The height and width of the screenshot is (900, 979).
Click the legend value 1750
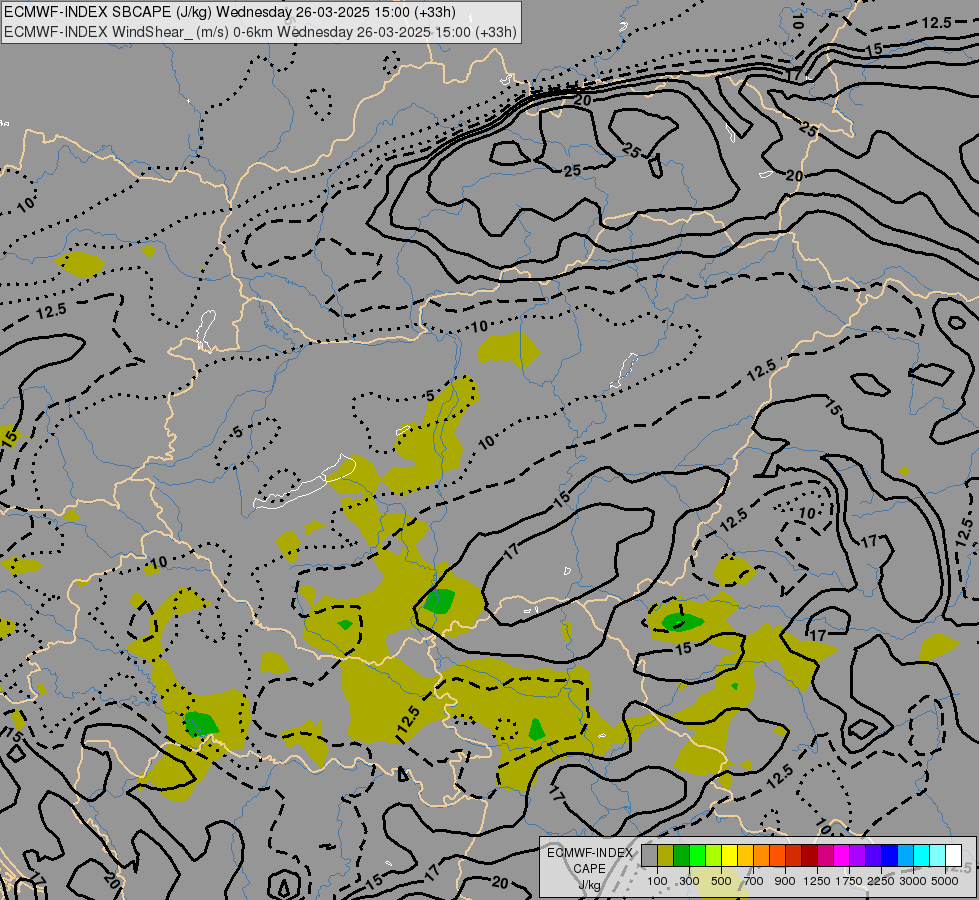click(849, 881)
